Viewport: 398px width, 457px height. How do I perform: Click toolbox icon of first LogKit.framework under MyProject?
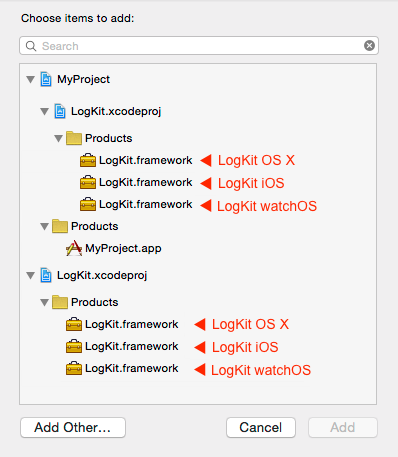coord(88,160)
